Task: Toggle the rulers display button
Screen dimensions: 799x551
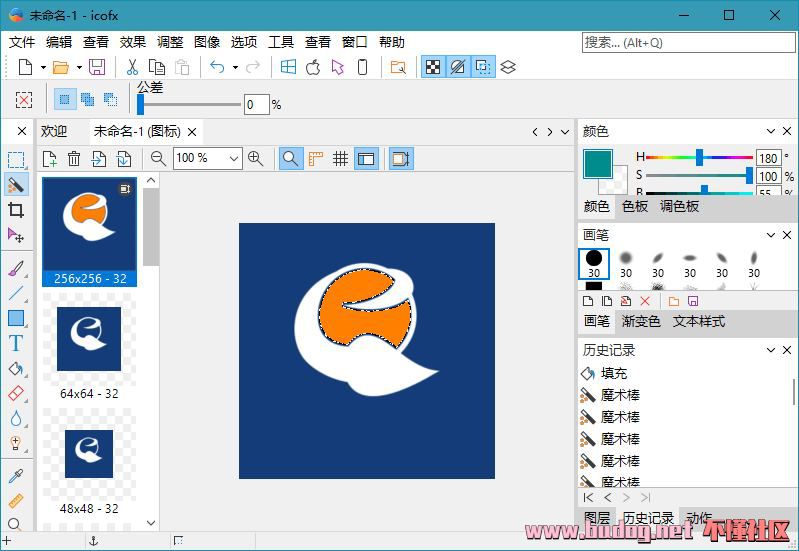Action: tap(316, 158)
